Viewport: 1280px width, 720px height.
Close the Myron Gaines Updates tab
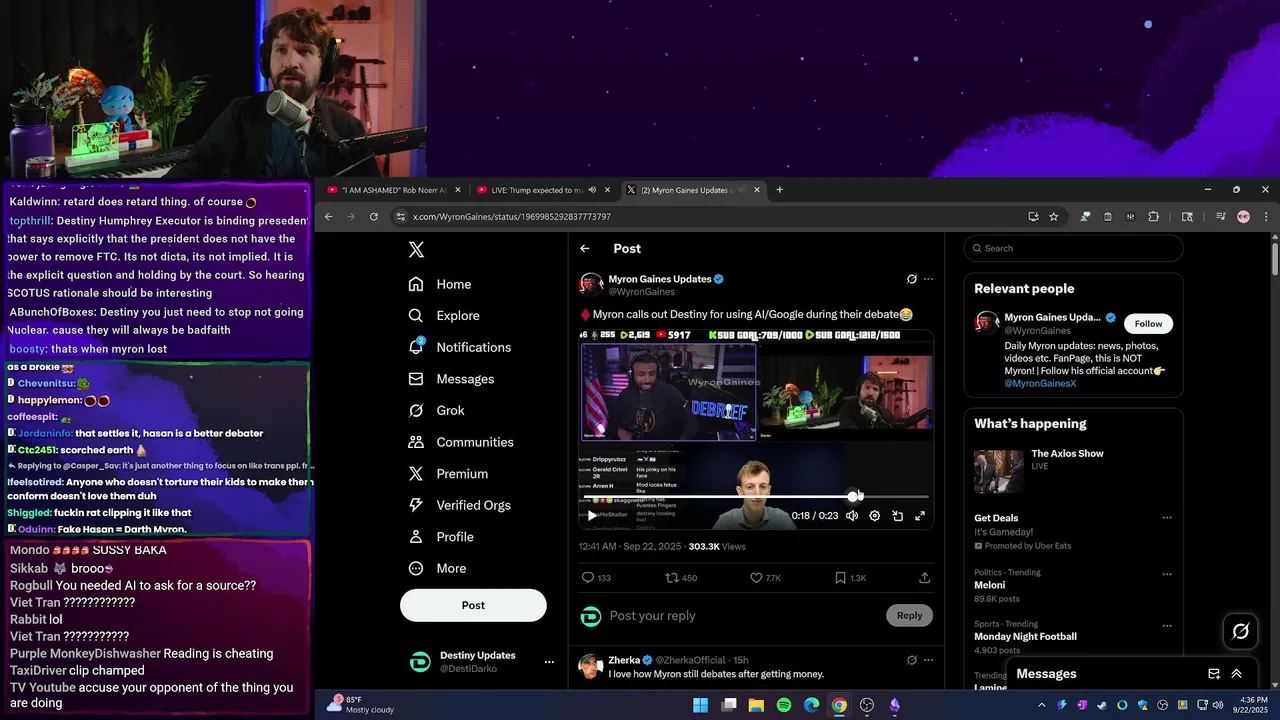pyautogui.click(x=757, y=190)
